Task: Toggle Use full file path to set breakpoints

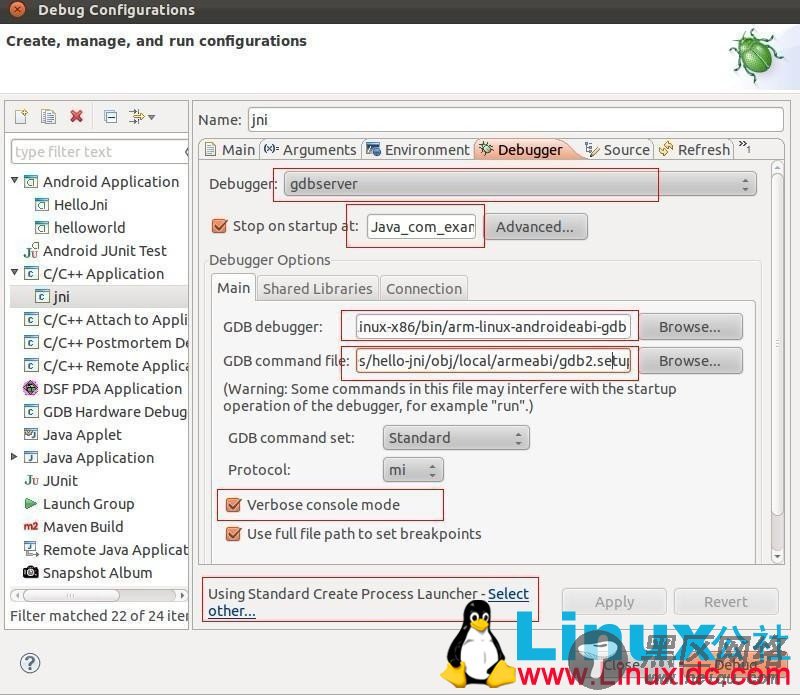Action: pyautogui.click(x=234, y=534)
